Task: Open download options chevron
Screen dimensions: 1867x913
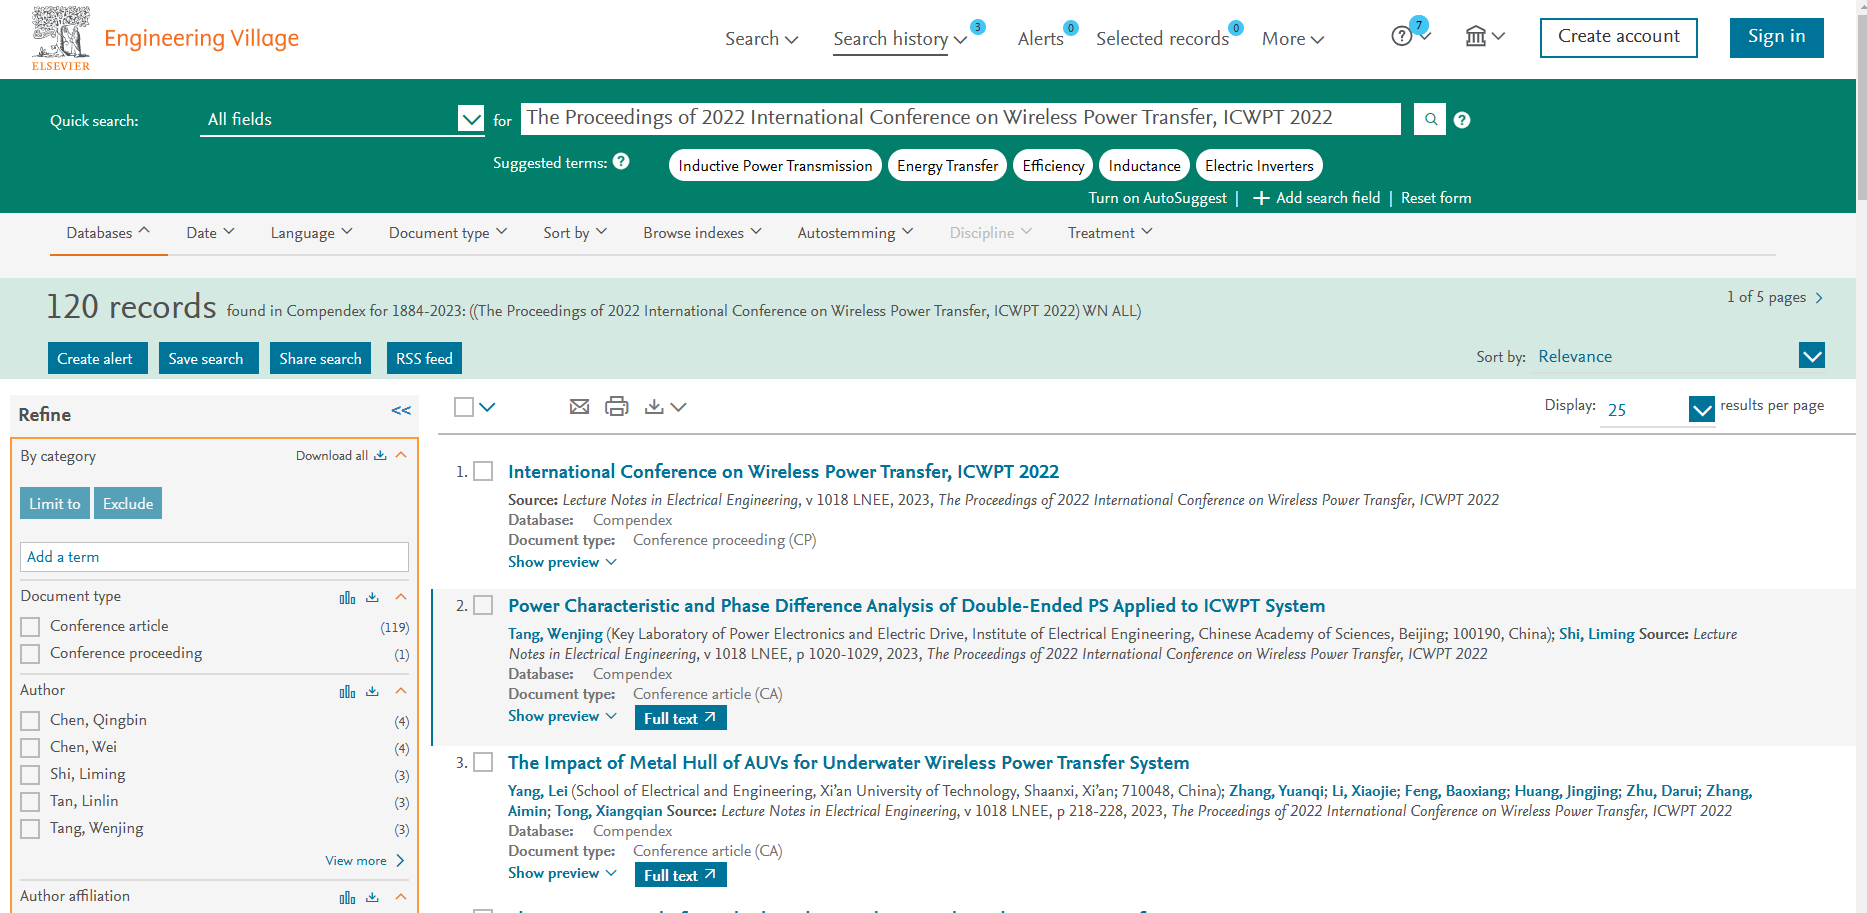Action: click(678, 407)
